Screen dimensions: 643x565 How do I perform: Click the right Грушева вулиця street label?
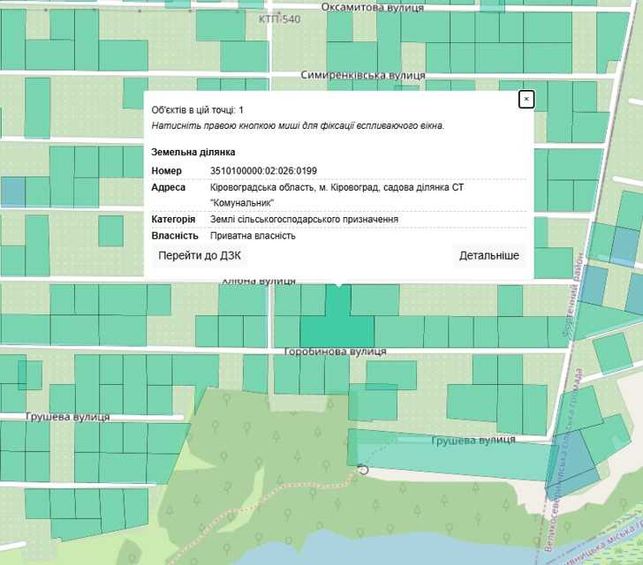click(473, 440)
